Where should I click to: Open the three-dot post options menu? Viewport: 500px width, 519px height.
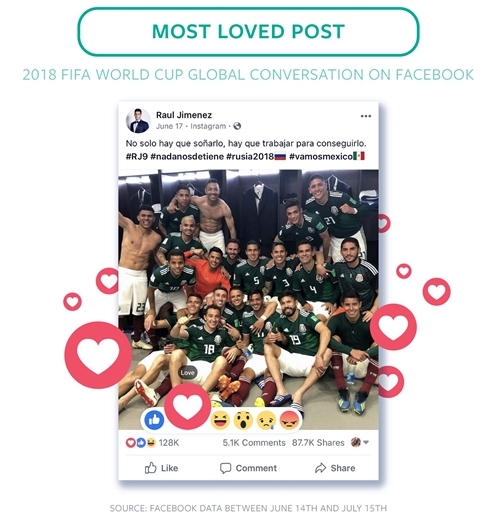[x=366, y=116]
